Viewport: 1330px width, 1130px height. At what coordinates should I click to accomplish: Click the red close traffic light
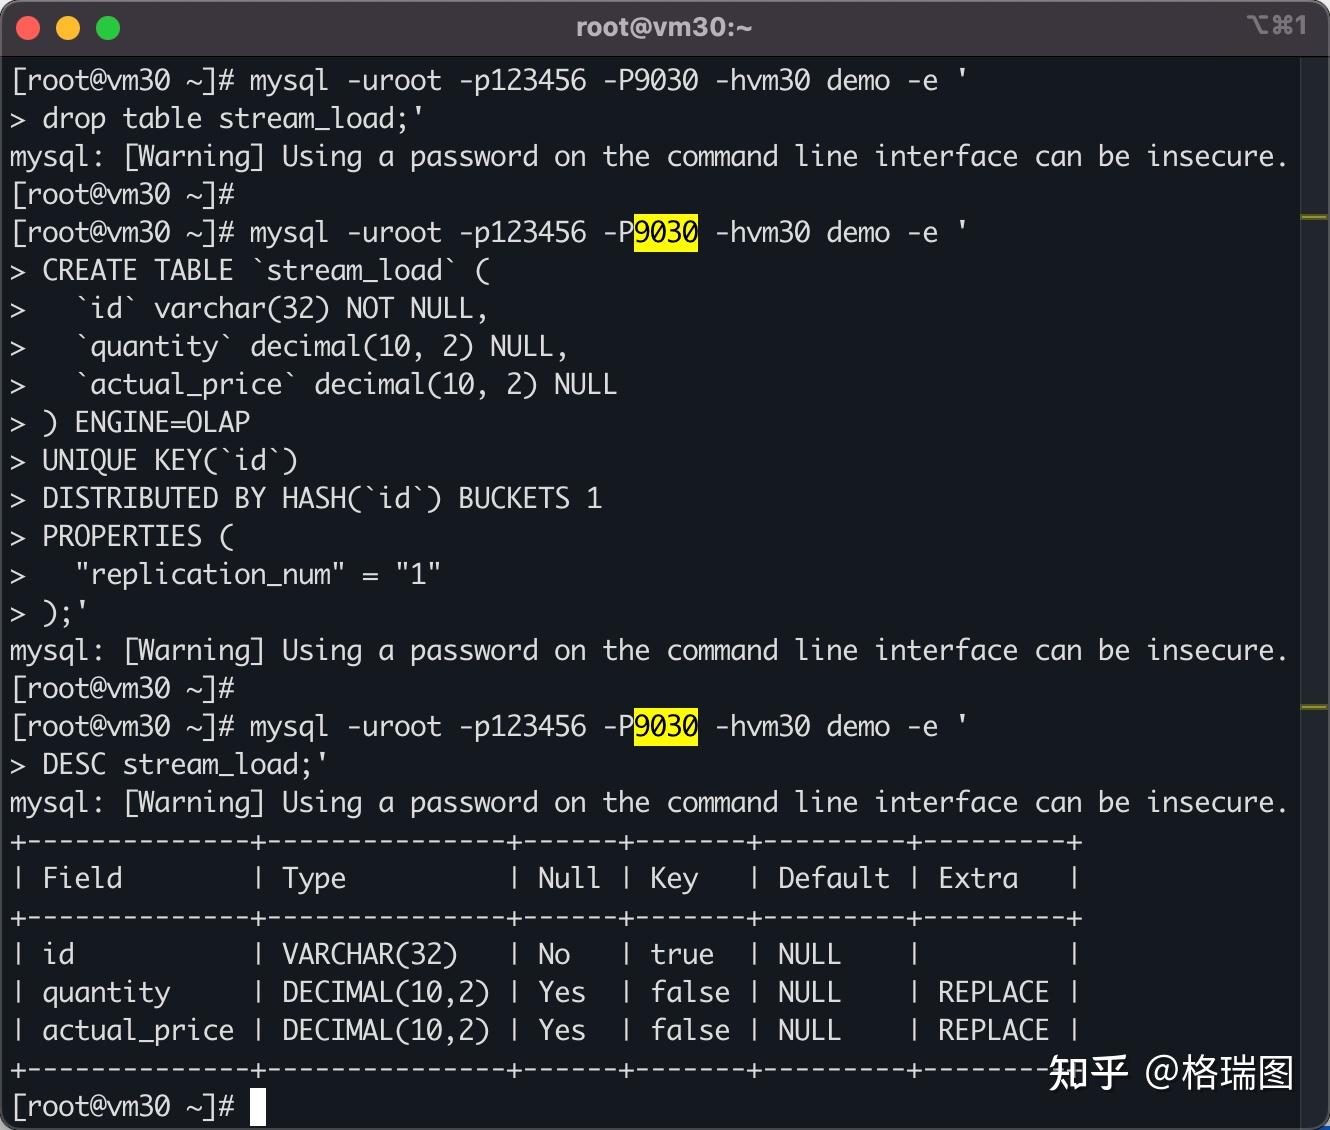click(27, 27)
